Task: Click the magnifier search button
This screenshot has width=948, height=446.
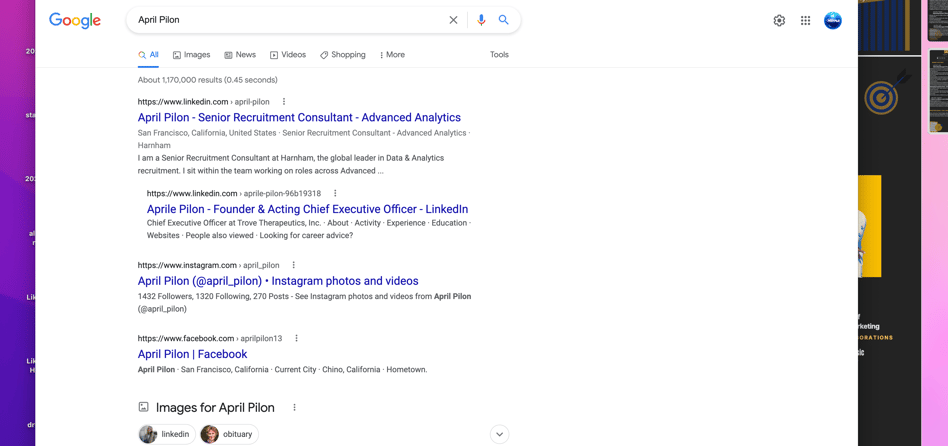Action: pos(504,20)
